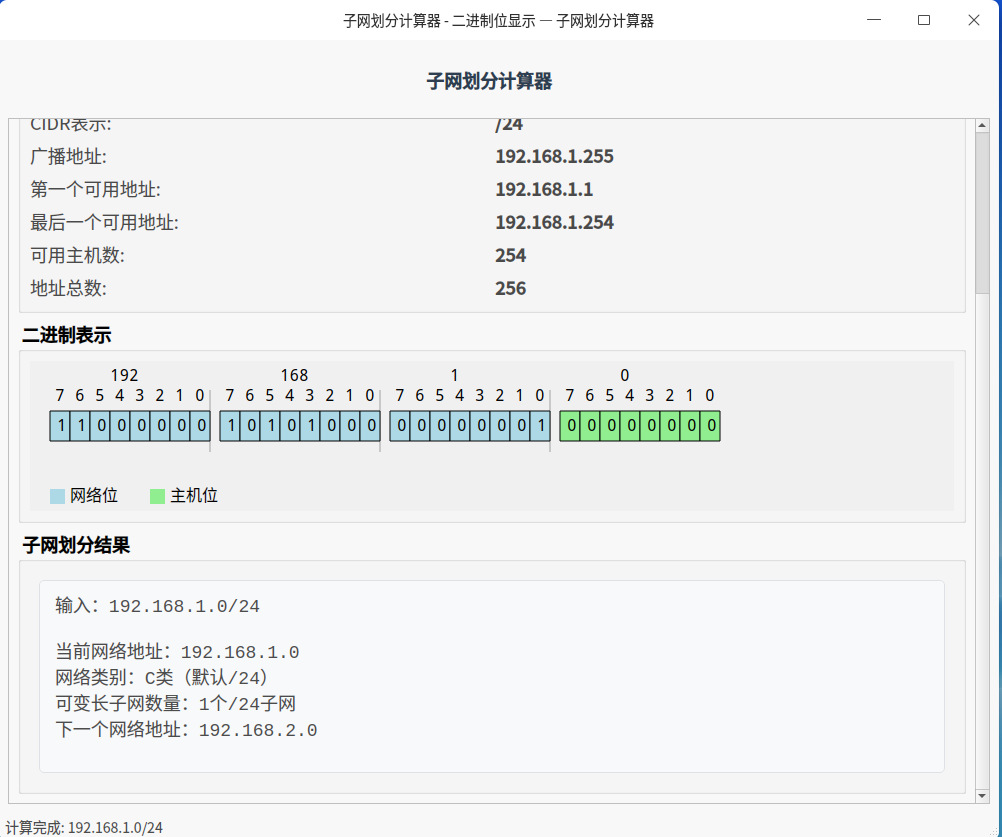Click the 主机位 legend label
1002x837 pixels.
[194, 496]
